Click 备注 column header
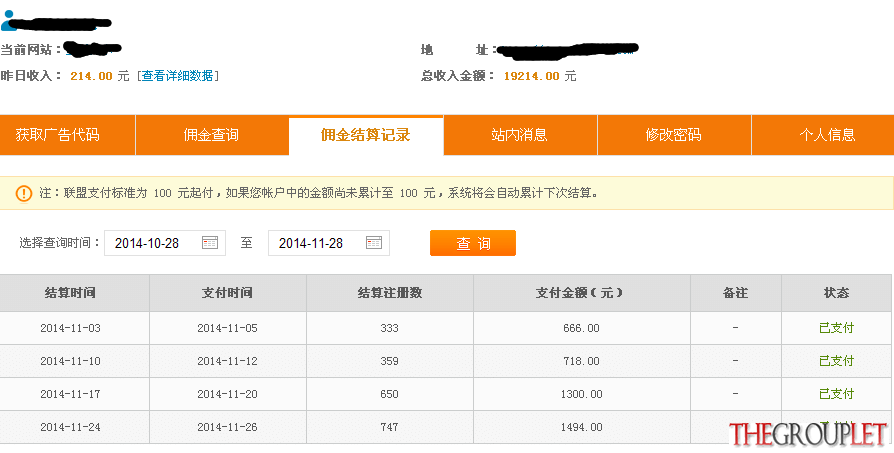The height and width of the screenshot is (453, 894). pos(736,293)
